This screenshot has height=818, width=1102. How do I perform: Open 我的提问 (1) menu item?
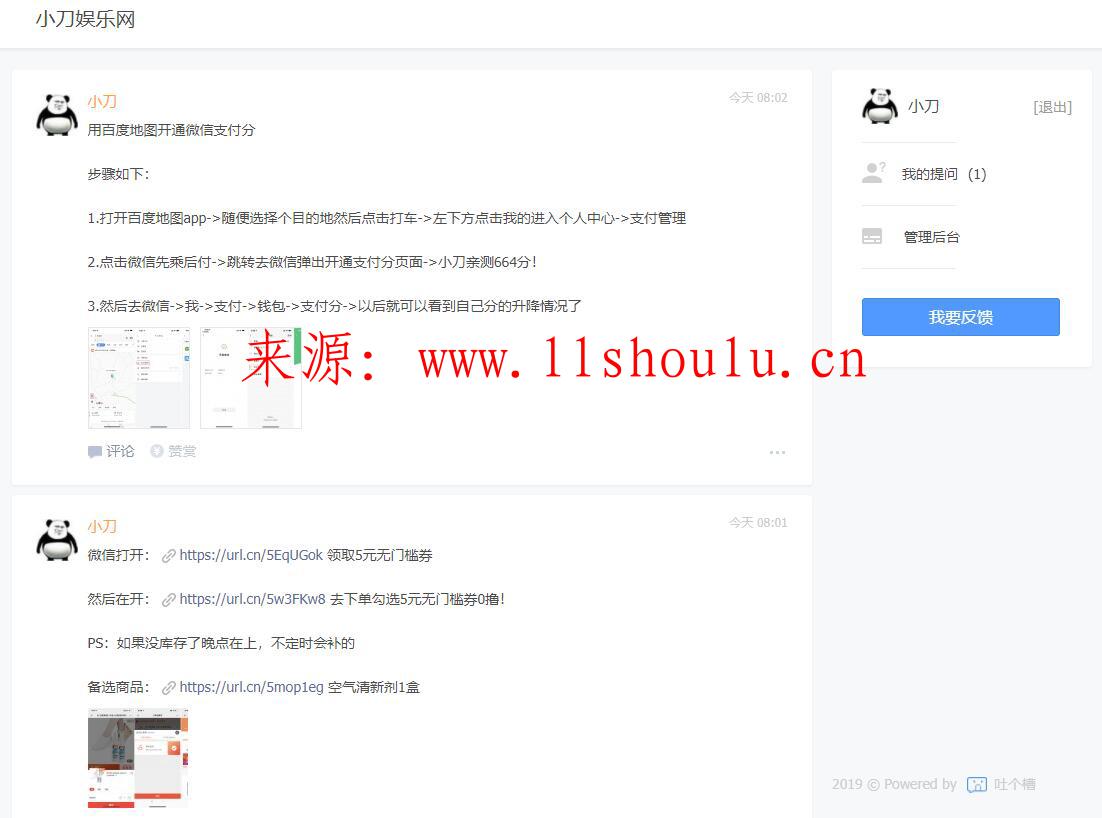pyautogui.click(x=943, y=174)
